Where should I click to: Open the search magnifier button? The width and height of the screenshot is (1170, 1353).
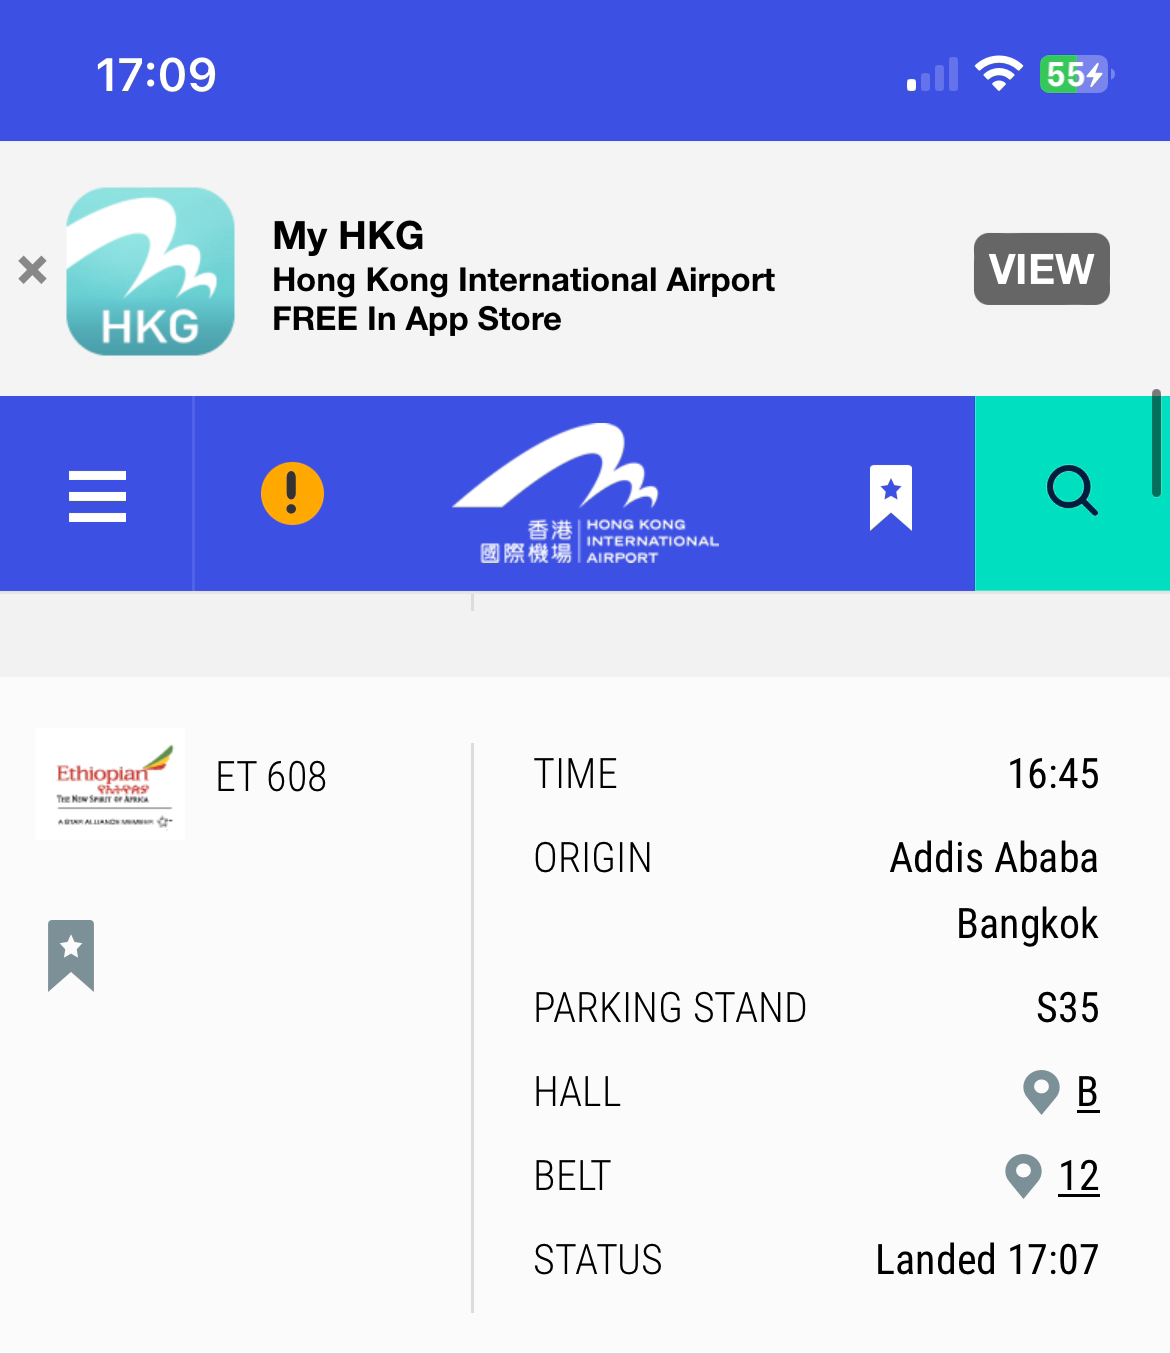pyautogui.click(x=1072, y=493)
